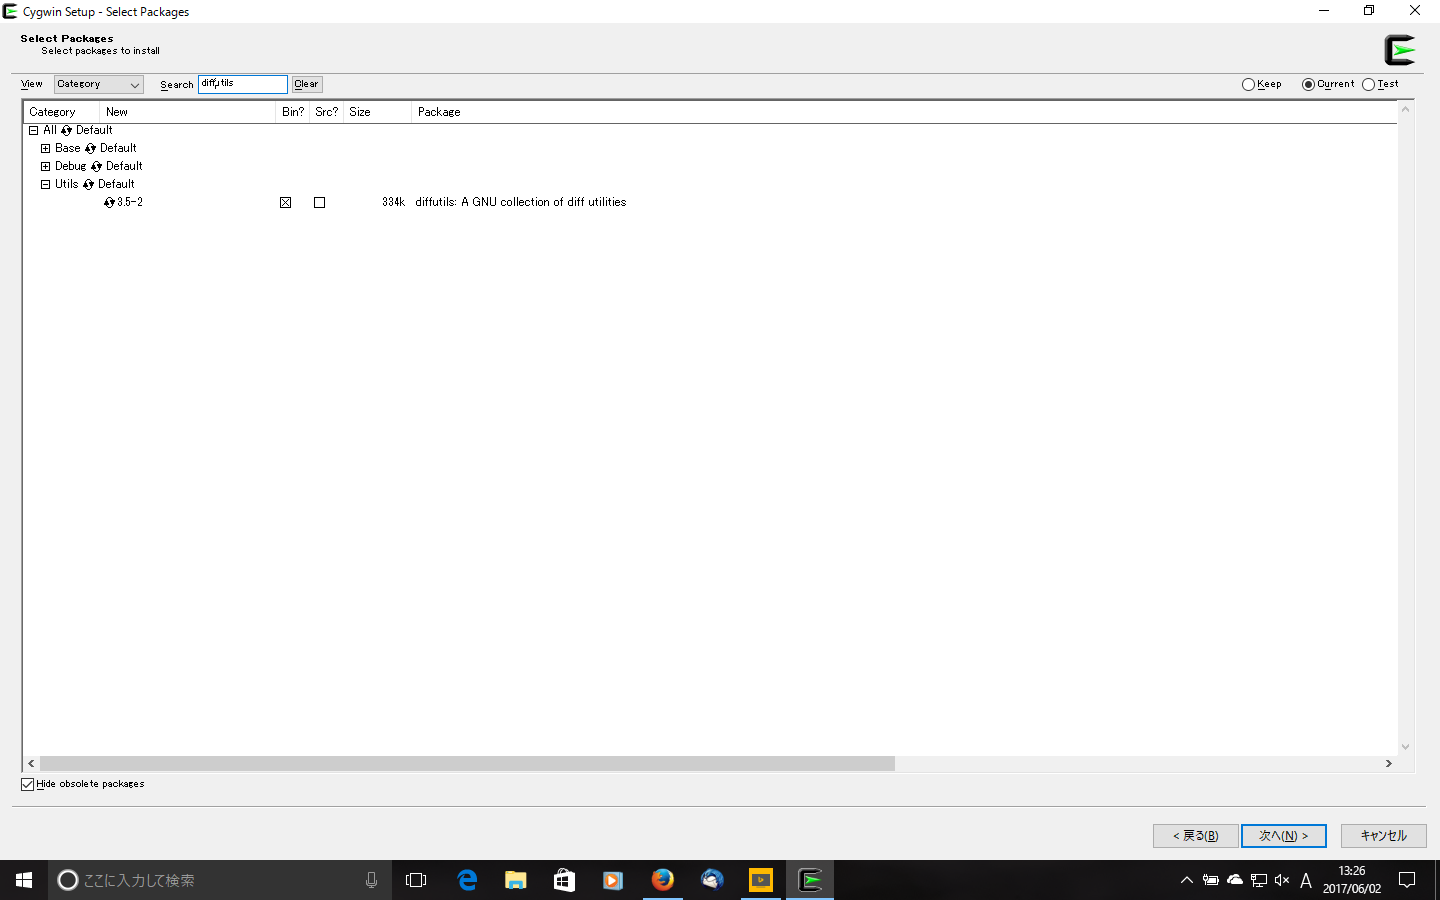This screenshot has width=1440, height=900.
Task: Open the Windows Start menu
Action: (24, 880)
